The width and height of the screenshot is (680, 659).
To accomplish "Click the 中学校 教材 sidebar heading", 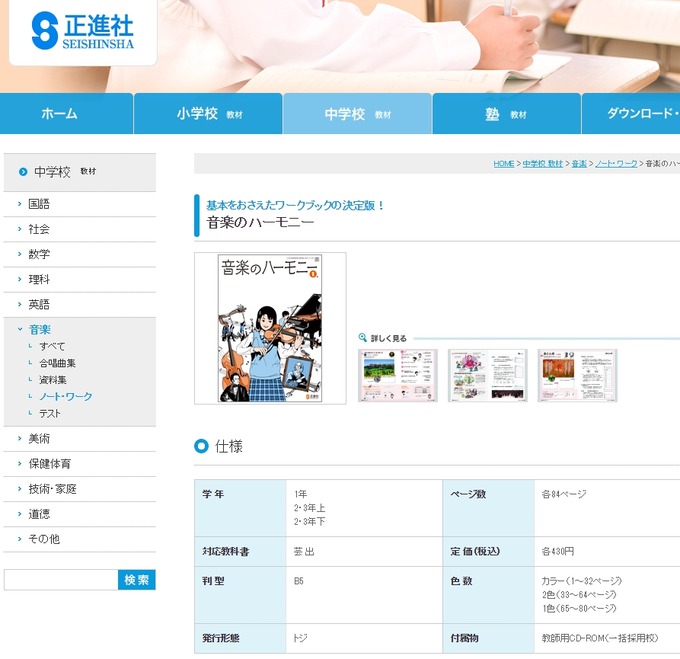I will [x=79, y=172].
